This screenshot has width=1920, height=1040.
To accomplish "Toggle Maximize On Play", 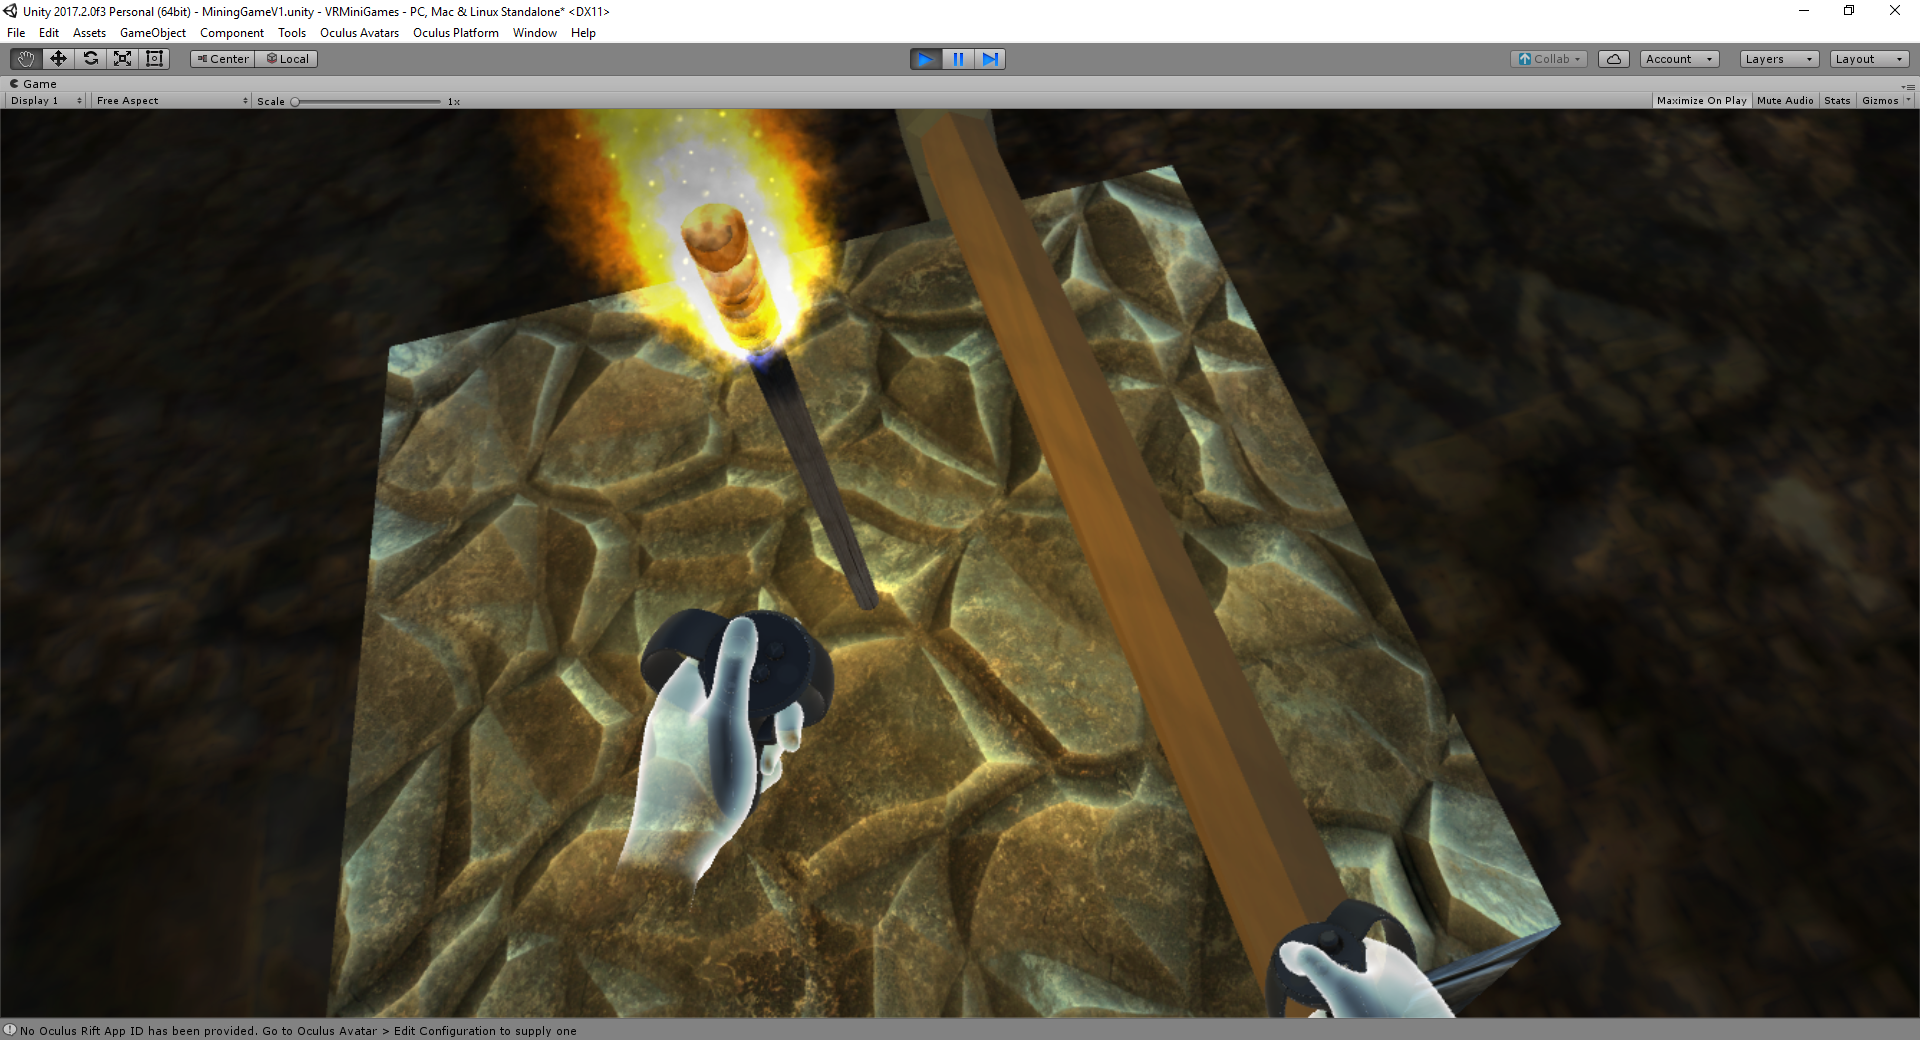I will tap(1701, 101).
